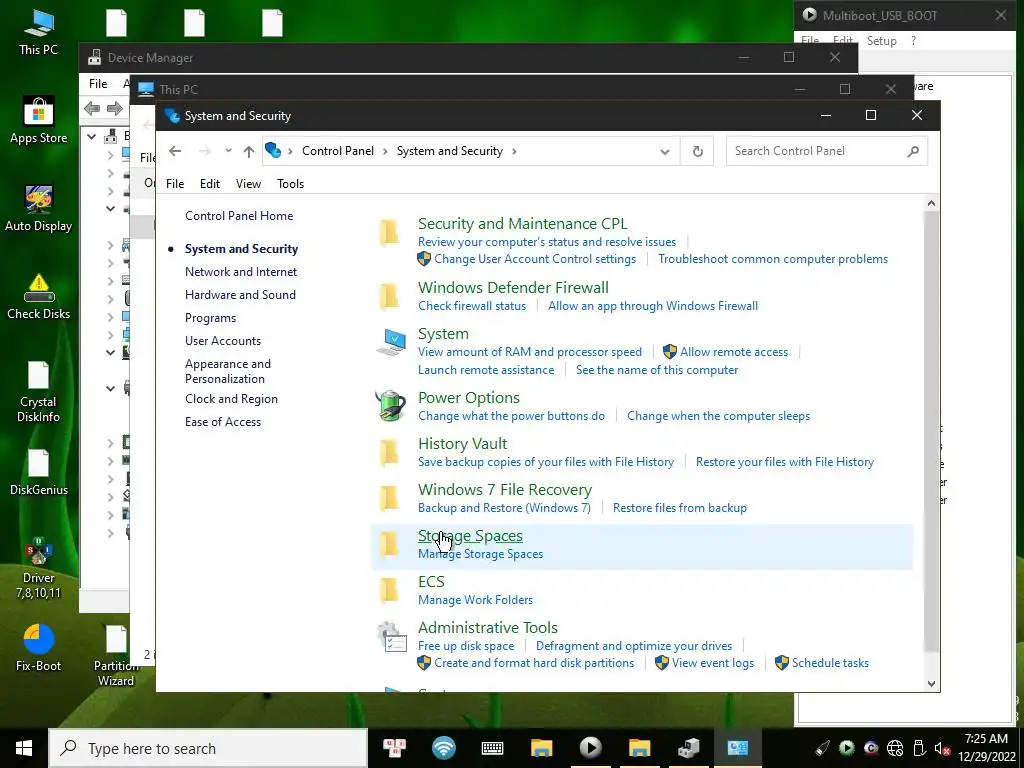This screenshot has width=1024, height=768.
Task: Click the Windows Defender Firewall folder icon
Action: coord(389,296)
